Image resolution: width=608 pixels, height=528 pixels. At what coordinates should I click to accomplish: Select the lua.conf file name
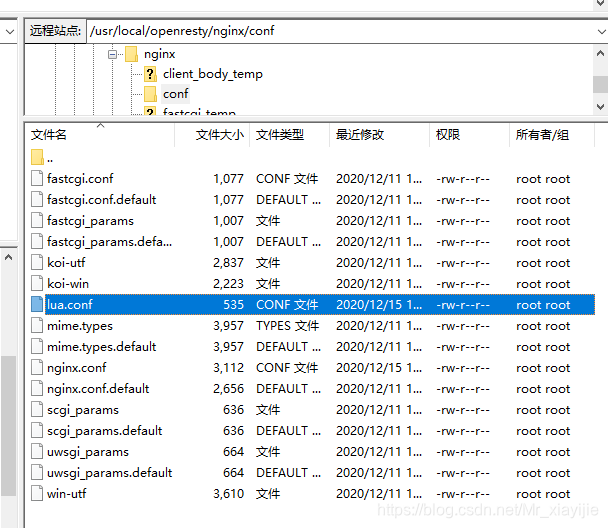(70, 305)
